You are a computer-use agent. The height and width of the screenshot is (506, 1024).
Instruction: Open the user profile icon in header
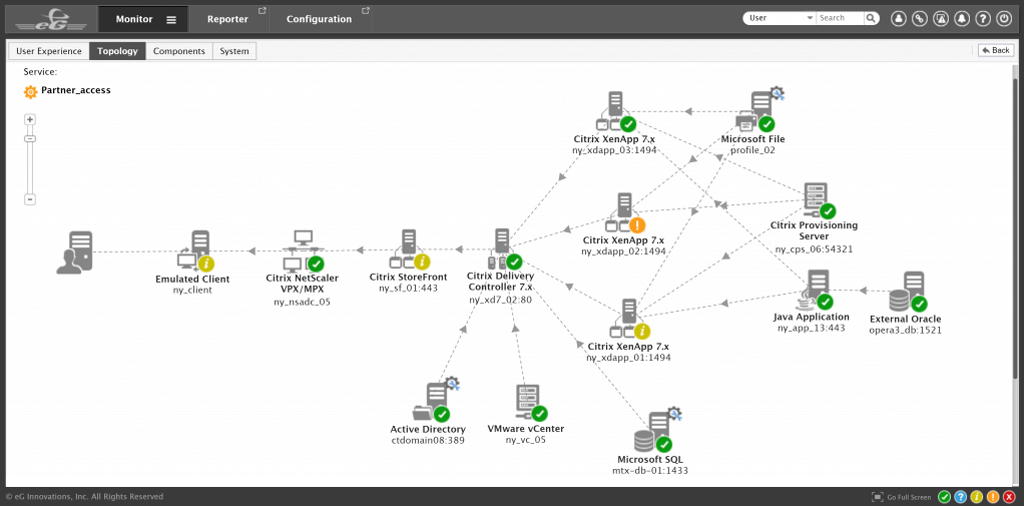coord(899,19)
